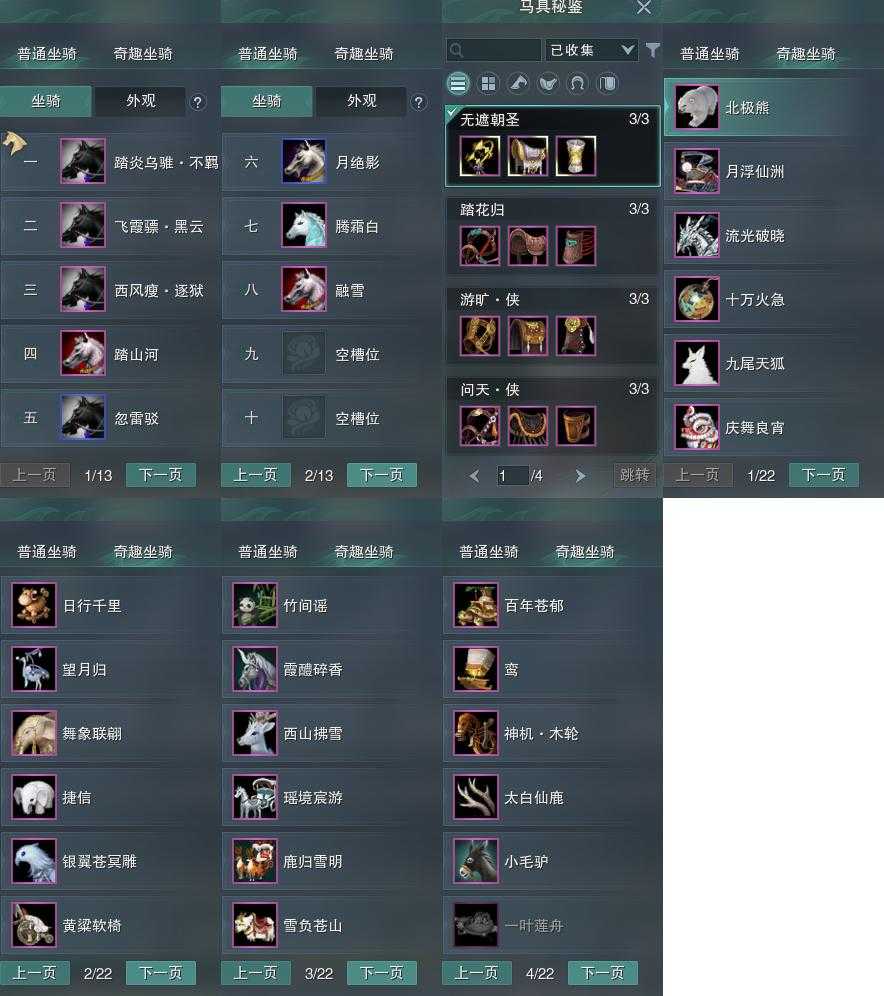884x996 pixels.
Task: Click 下一页 on page 1/13
Action: pyautogui.click(x=161, y=475)
